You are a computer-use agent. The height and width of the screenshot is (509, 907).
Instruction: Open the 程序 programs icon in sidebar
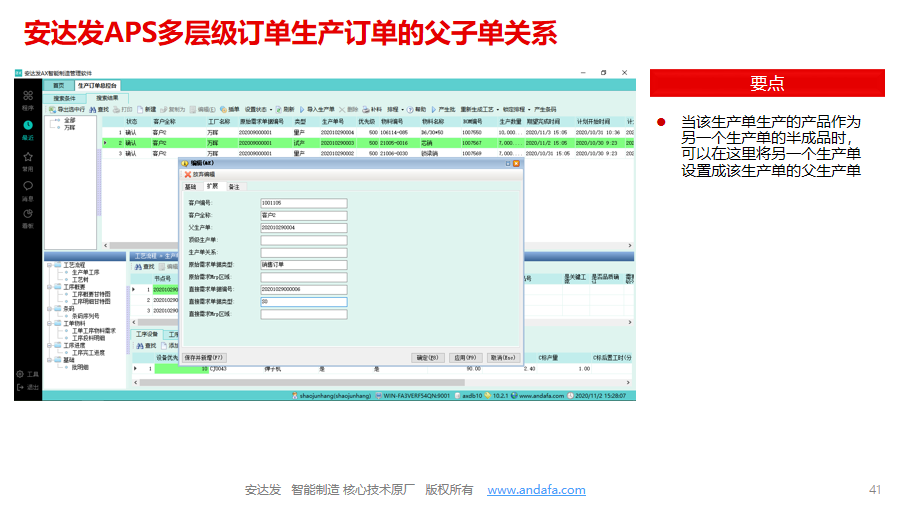pos(28,96)
